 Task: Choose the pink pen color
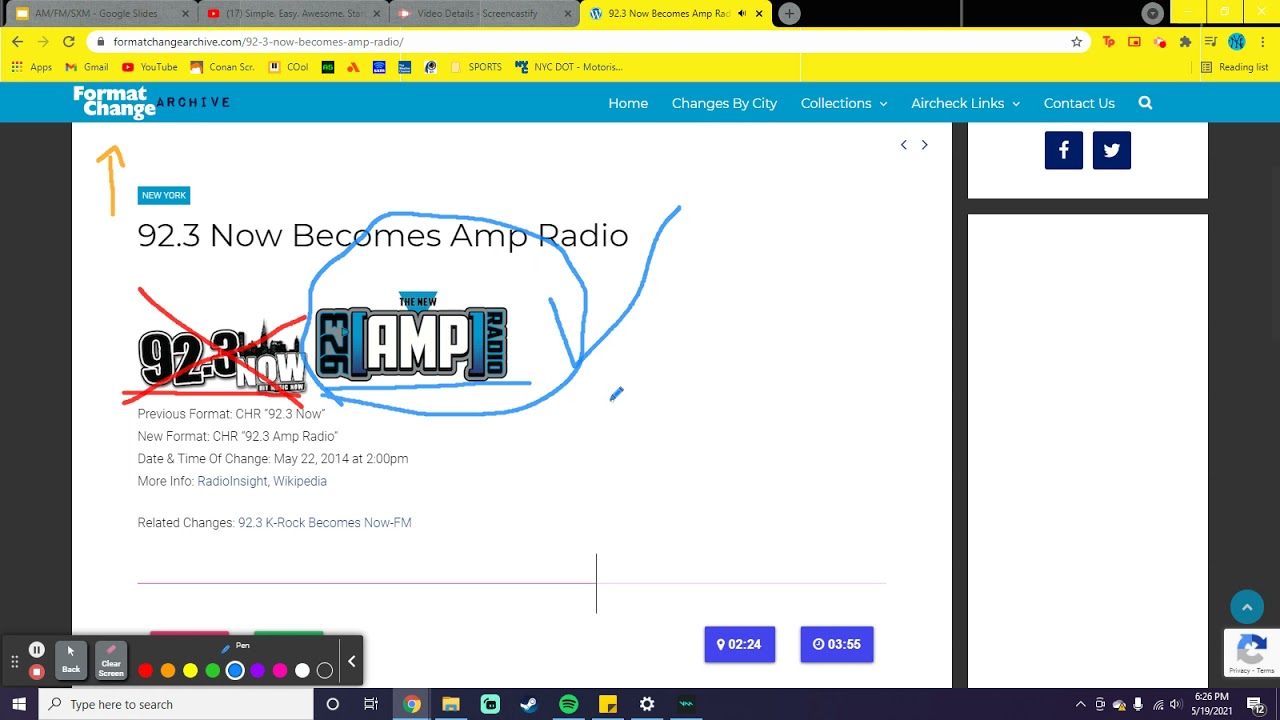point(280,671)
